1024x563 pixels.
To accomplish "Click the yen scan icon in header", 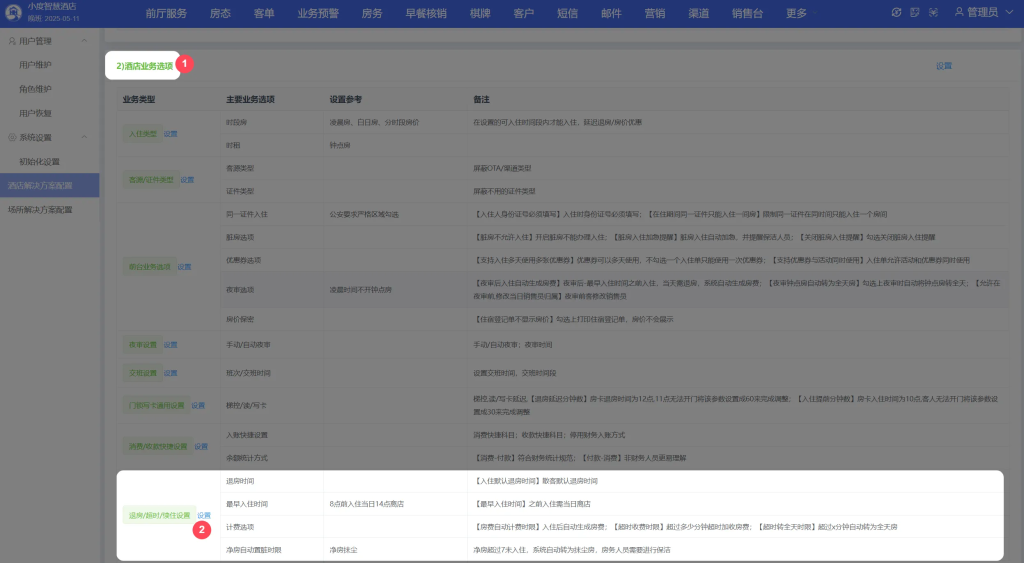I will [933, 12].
